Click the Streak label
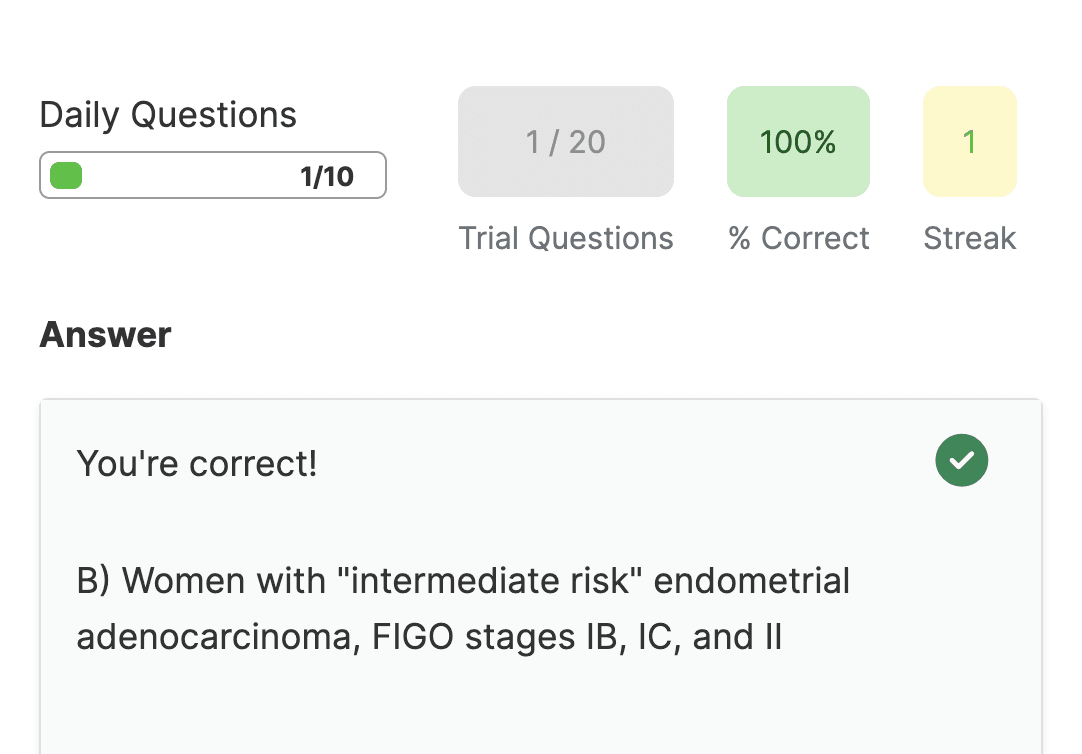Screen dimensions: 1082x754 point(970,238)
